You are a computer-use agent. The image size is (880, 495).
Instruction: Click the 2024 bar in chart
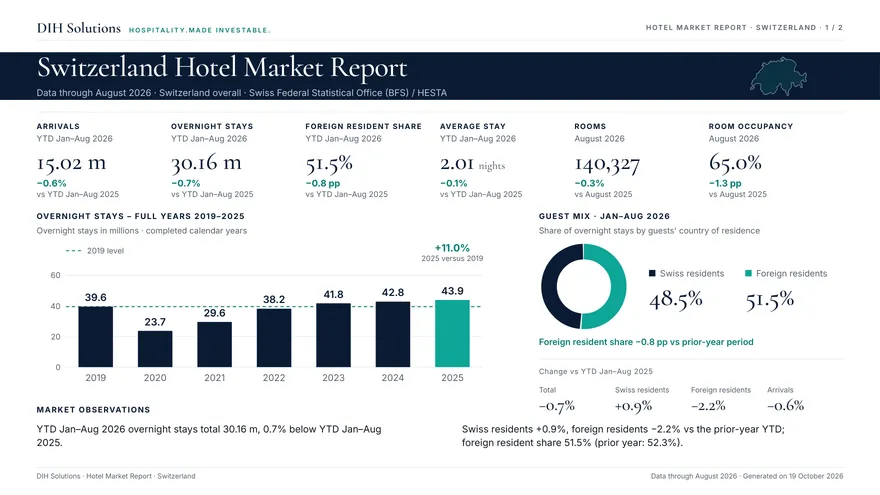point(393,334)
